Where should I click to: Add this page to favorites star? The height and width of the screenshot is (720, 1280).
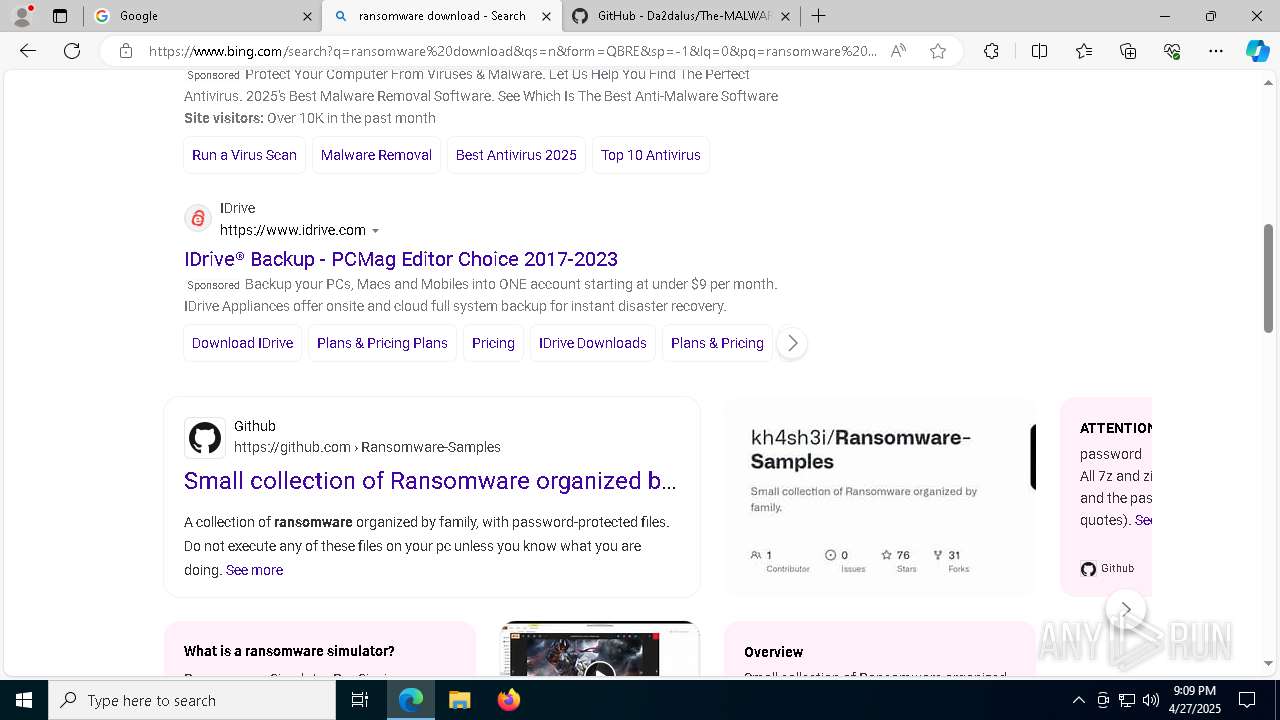coord(938,51)
